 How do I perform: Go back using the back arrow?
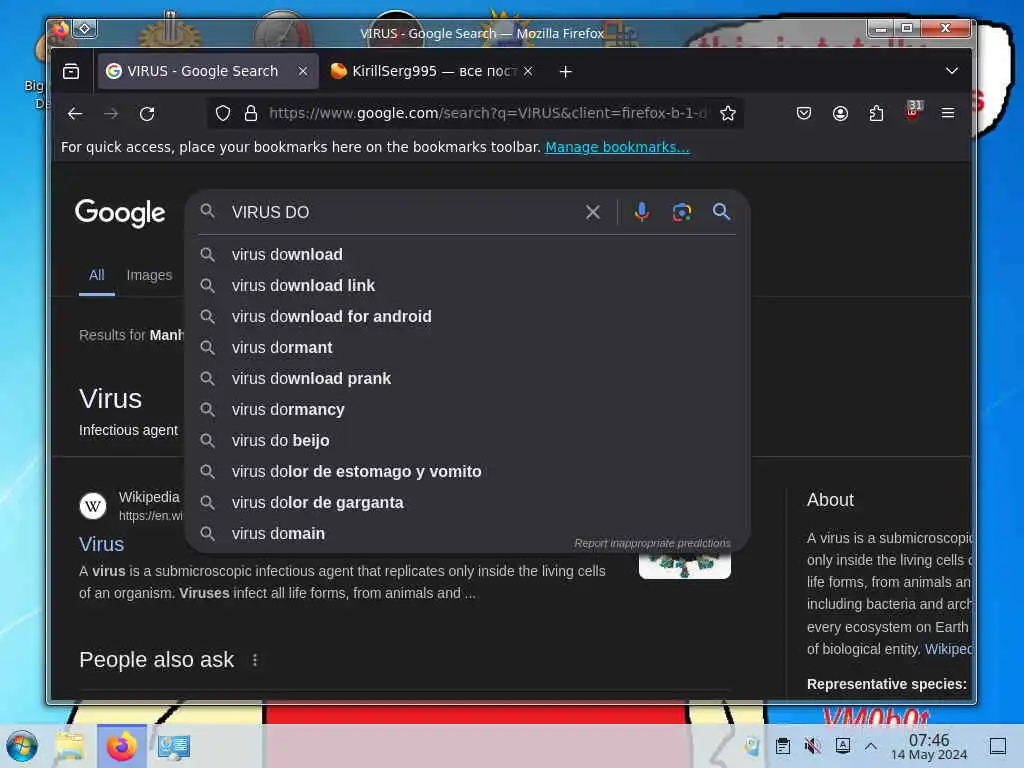coord(75,114)
